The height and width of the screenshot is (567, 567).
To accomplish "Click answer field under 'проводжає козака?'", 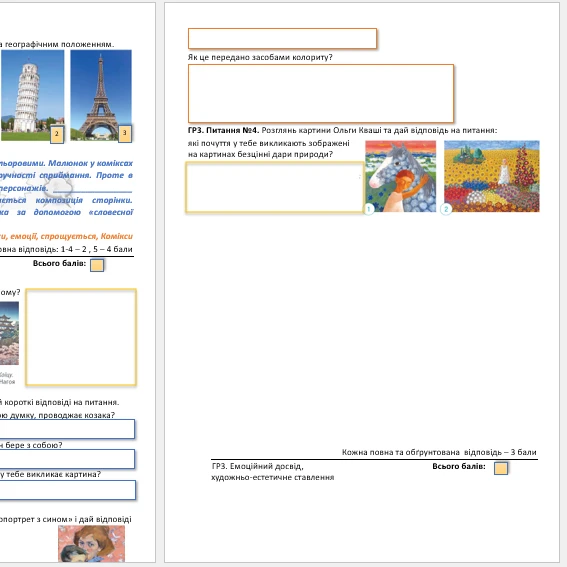I will click(x=67, y=429).
